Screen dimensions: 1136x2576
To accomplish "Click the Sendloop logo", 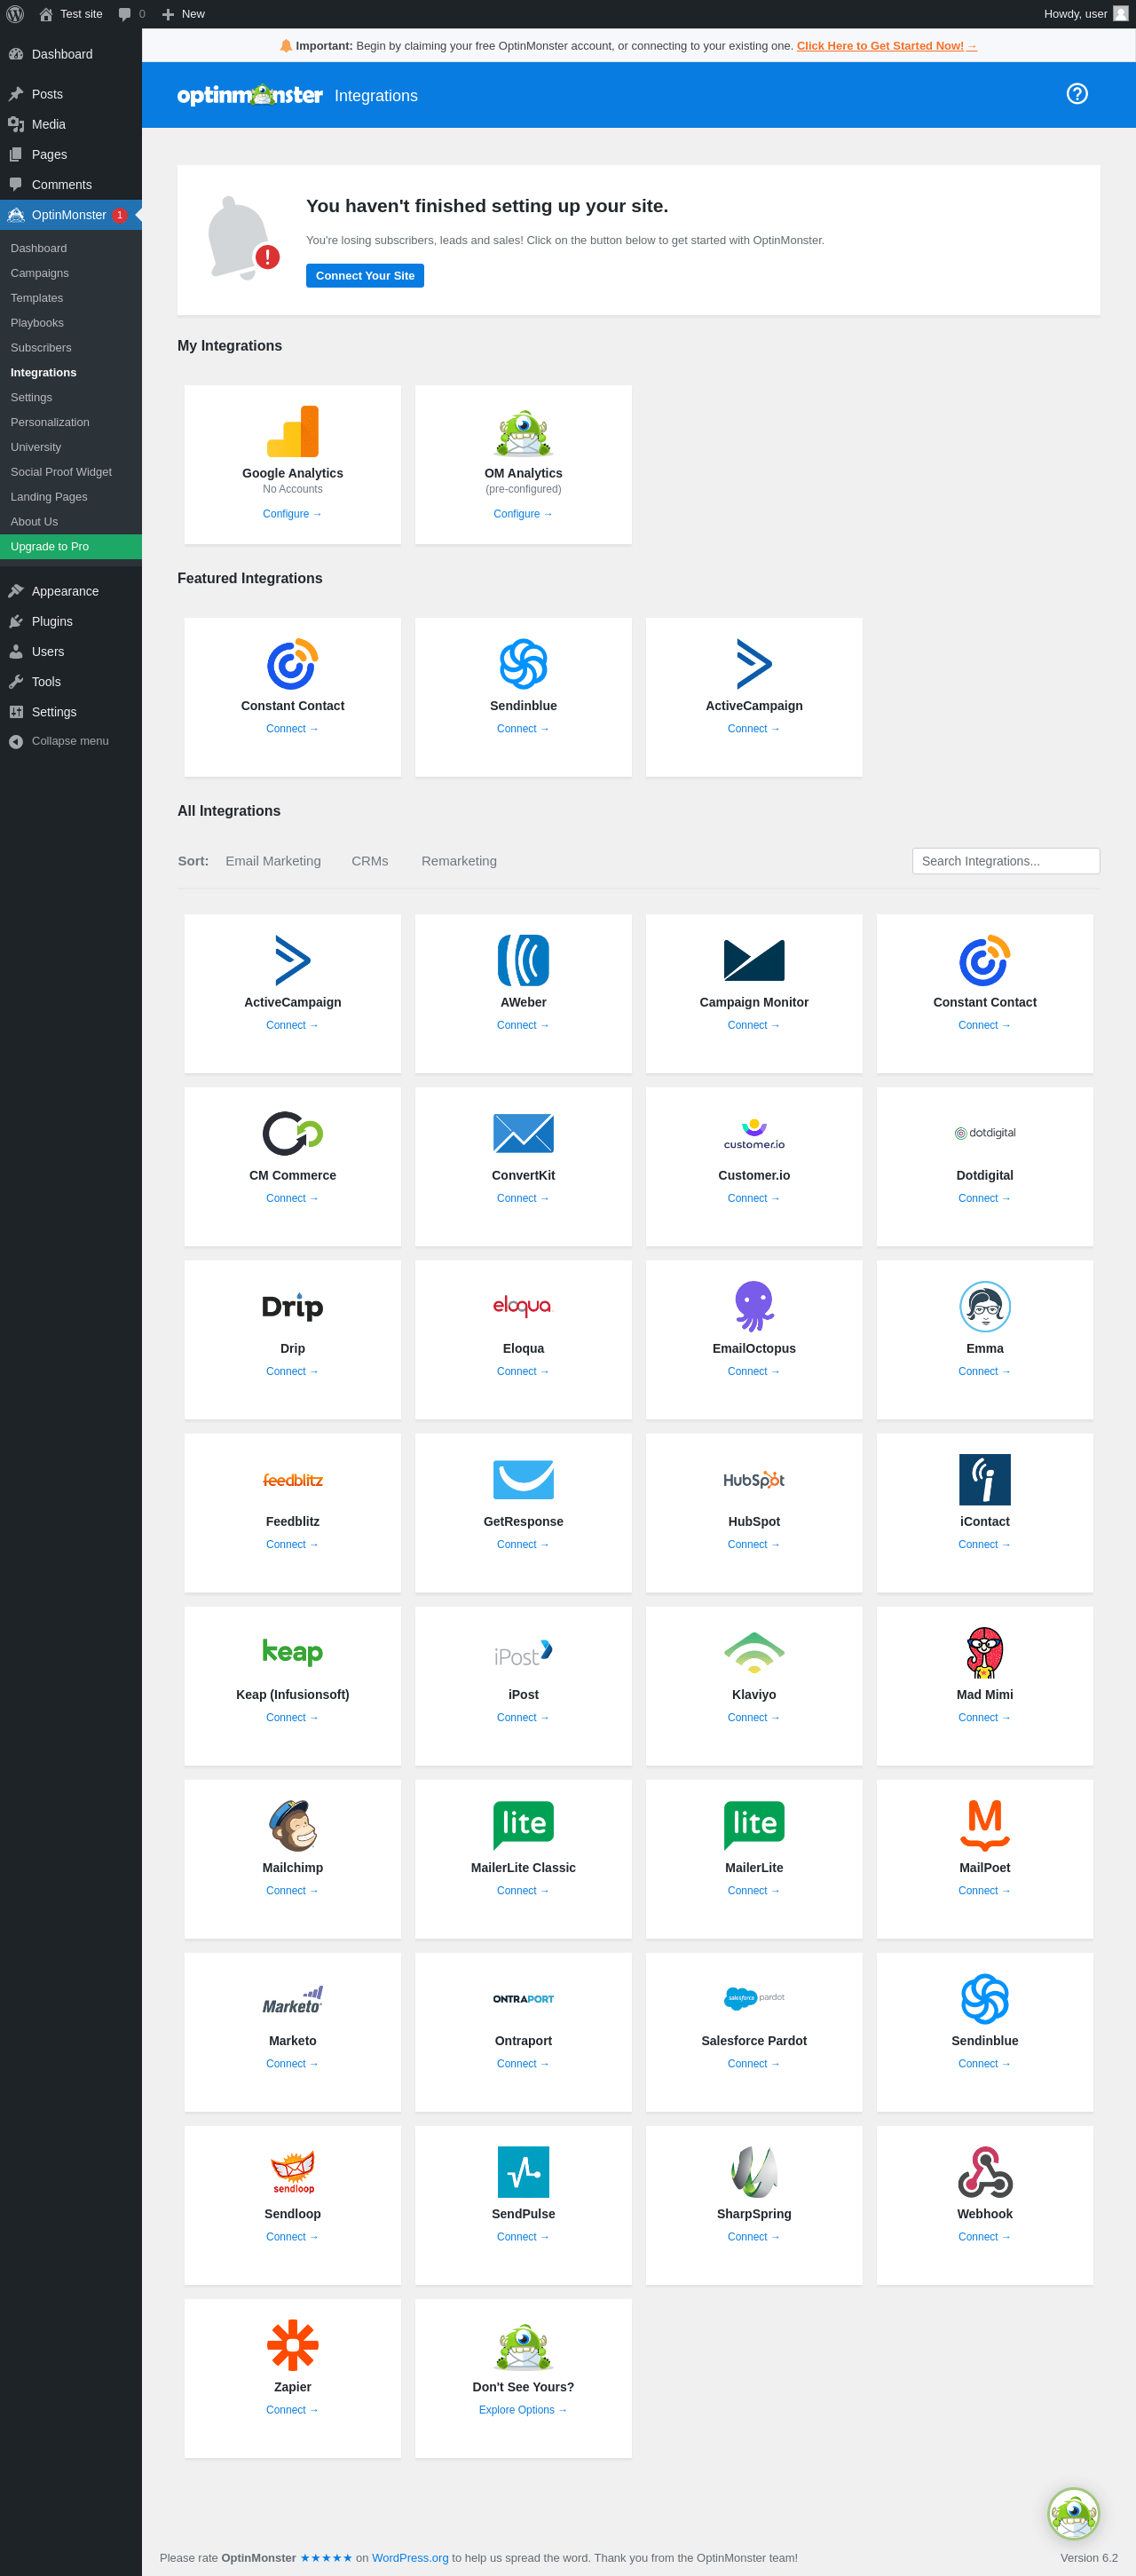I will (292, 2171).
